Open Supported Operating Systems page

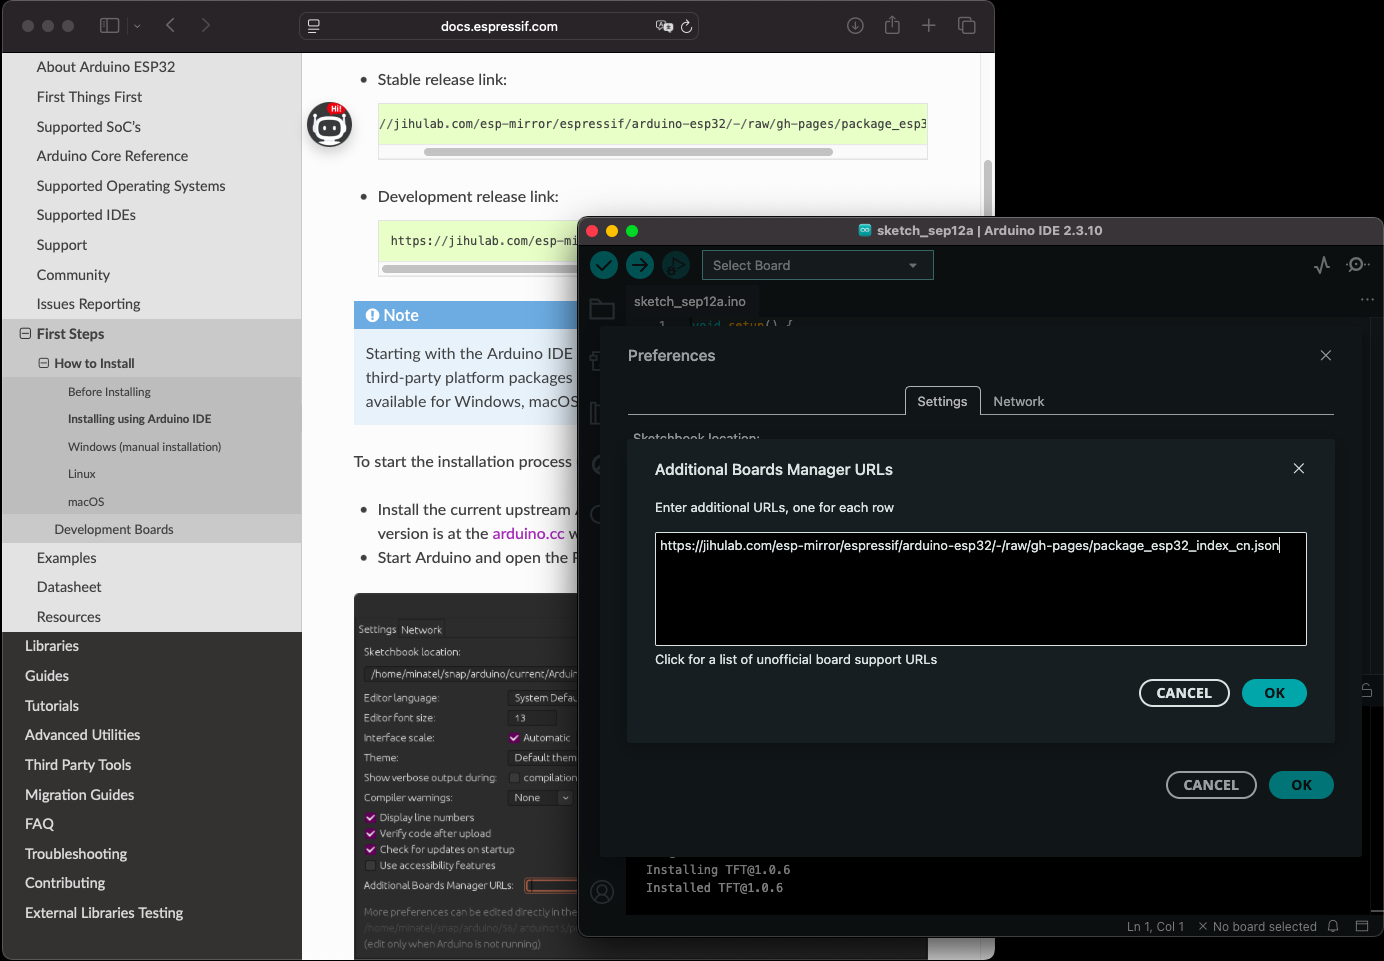coord(131,186)
